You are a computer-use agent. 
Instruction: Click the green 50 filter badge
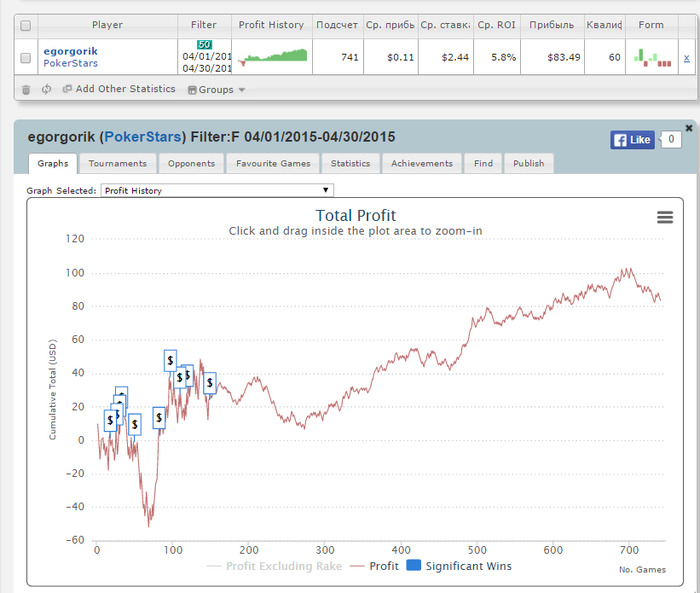pos(204,45)
